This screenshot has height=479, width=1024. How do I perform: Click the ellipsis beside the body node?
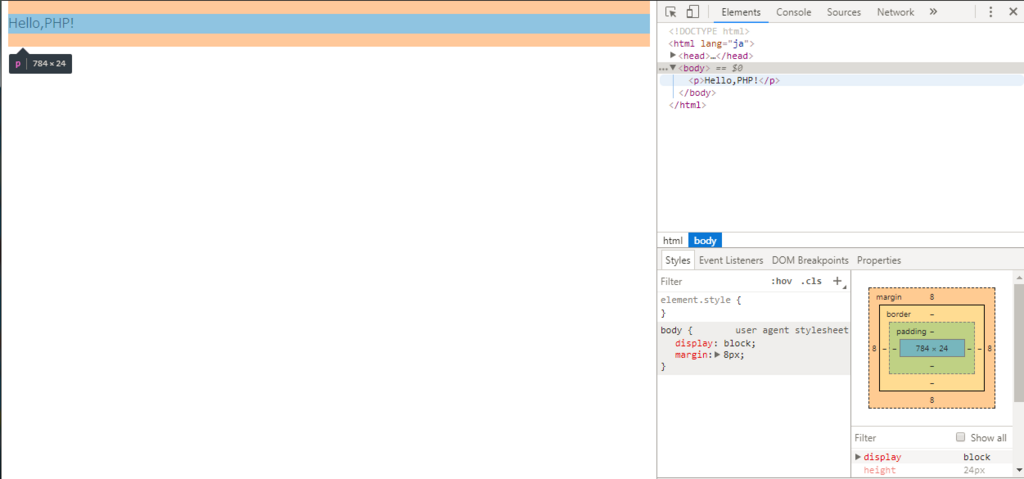(664, 68)
